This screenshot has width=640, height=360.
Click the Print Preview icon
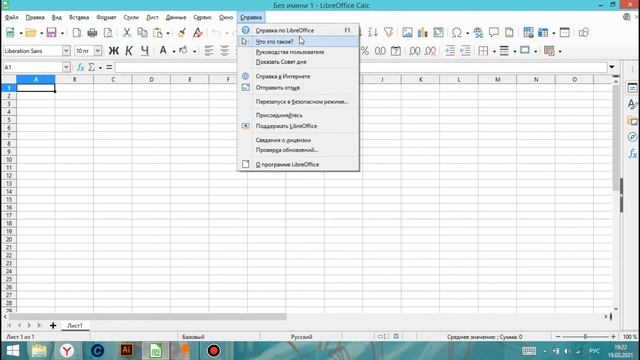[108, 33]
